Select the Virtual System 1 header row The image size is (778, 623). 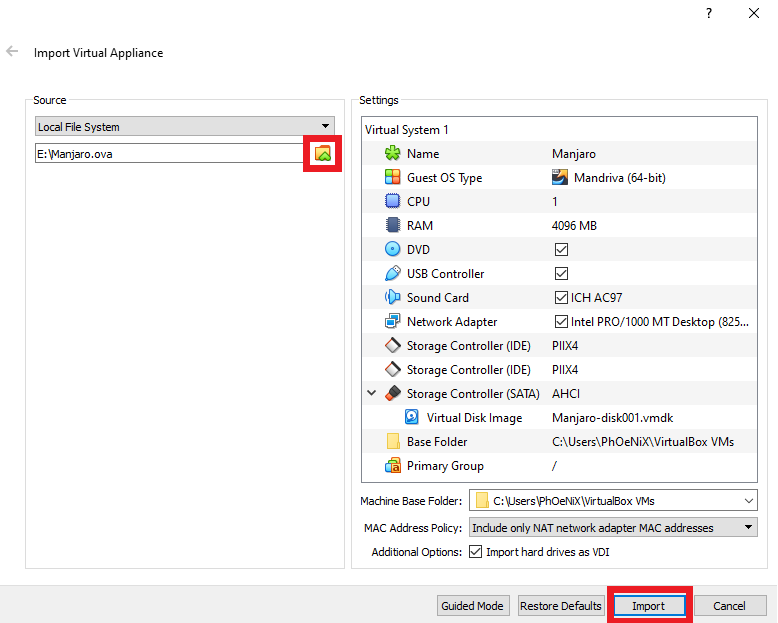tap(559, 129)
